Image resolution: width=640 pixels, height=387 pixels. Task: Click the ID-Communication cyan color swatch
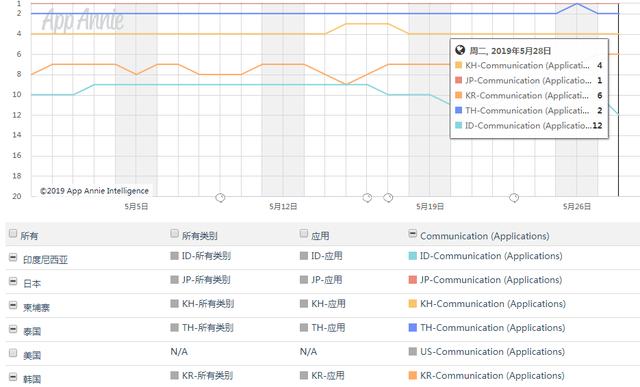click(x=413, y=256)
